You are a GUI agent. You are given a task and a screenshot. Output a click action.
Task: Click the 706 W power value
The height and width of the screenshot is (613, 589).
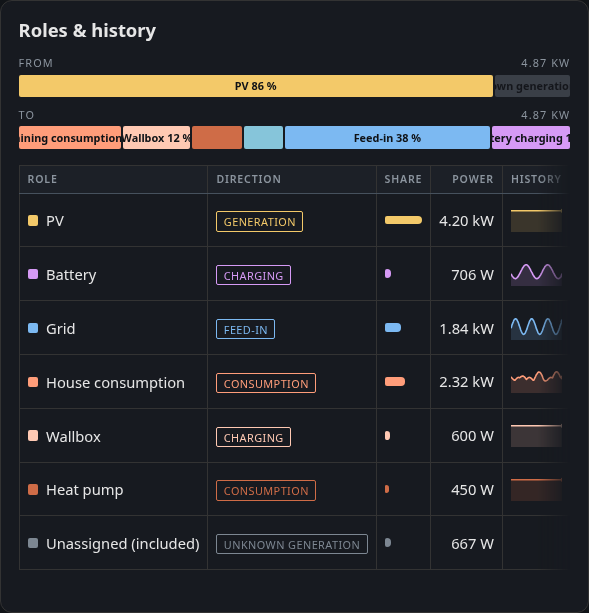[x=473, y=275]
